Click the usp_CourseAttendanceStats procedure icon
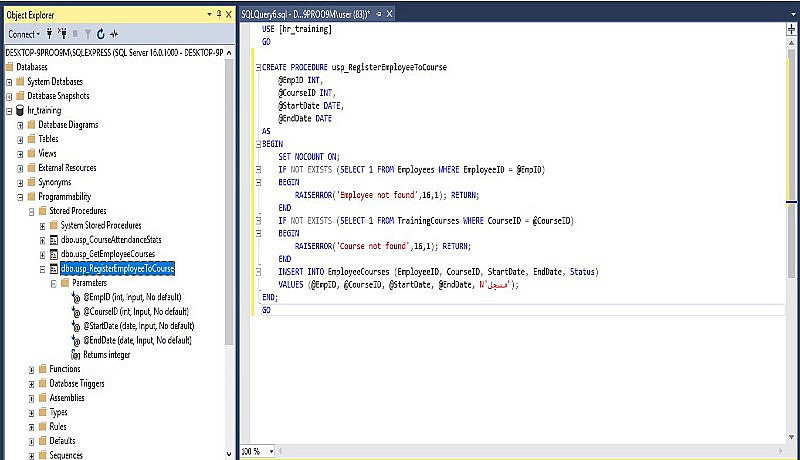The width and height of the screenshot is (800, 460). 54,240
